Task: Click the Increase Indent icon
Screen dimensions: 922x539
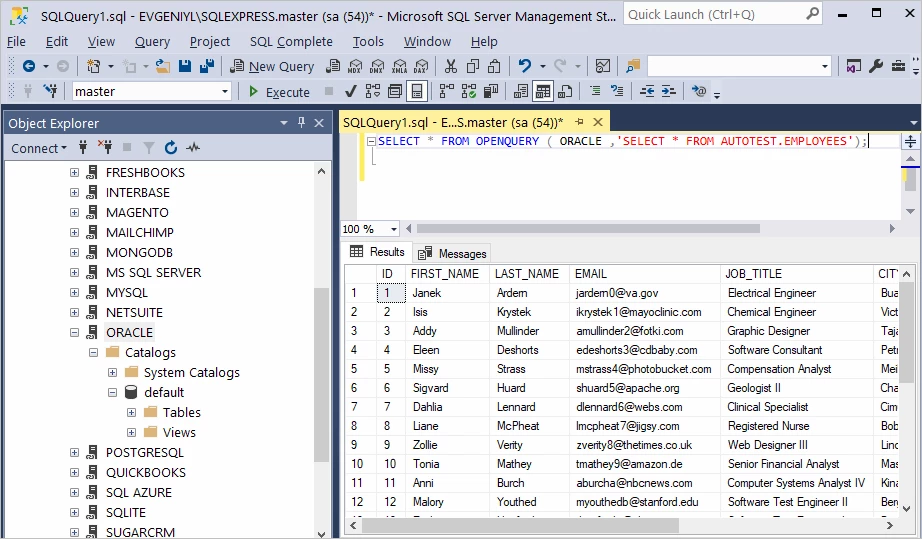Action: click(x=669, y=91)
